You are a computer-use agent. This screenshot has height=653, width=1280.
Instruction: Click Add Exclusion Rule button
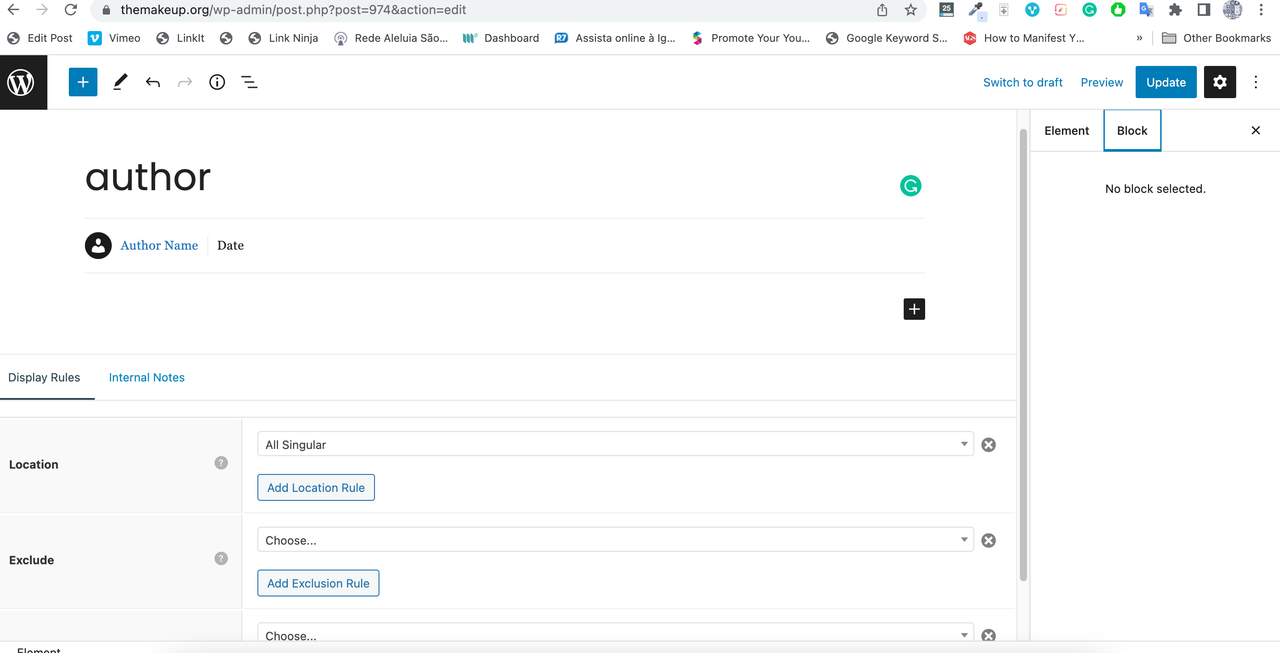point(318,583)
